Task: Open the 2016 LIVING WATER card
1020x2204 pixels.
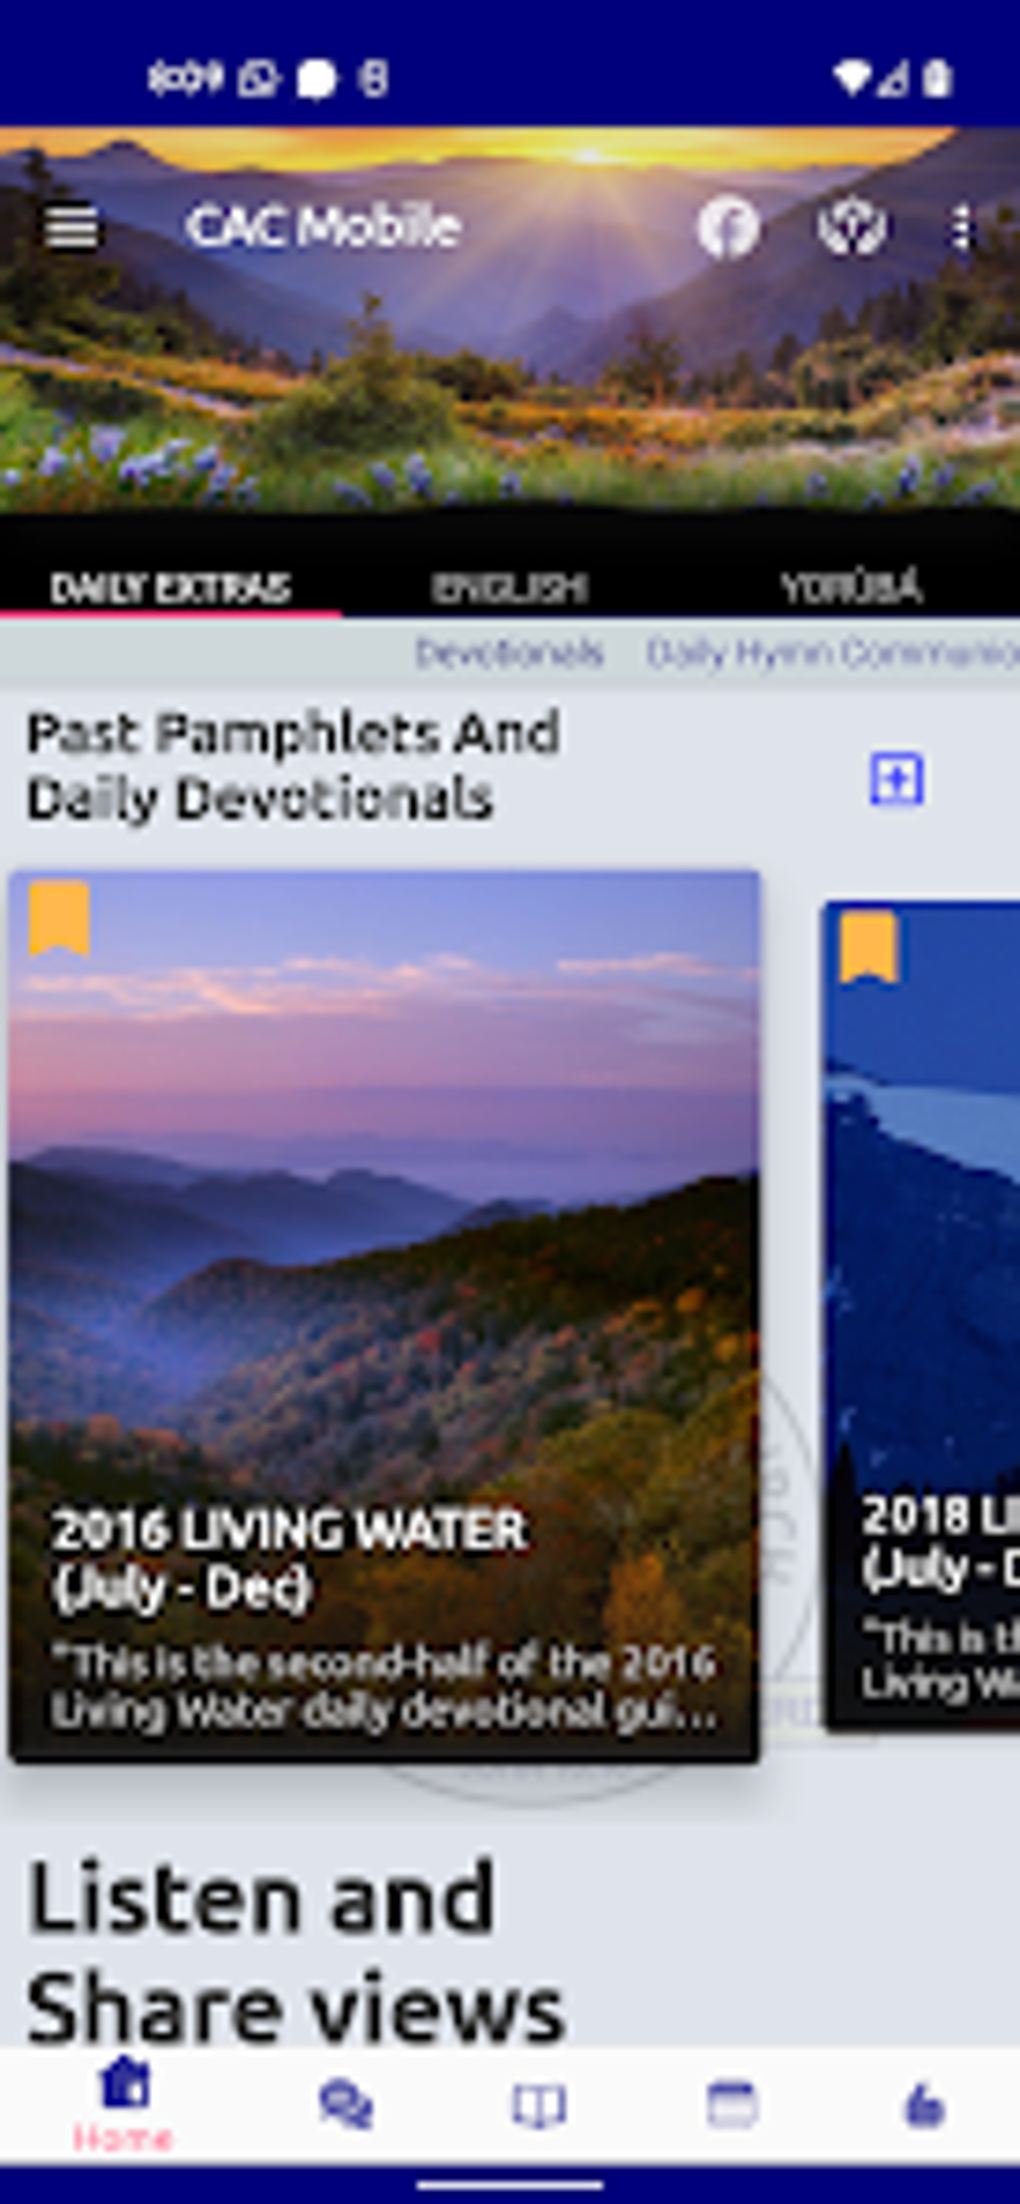Action: pyautogui.click(x=384, y=1316)
